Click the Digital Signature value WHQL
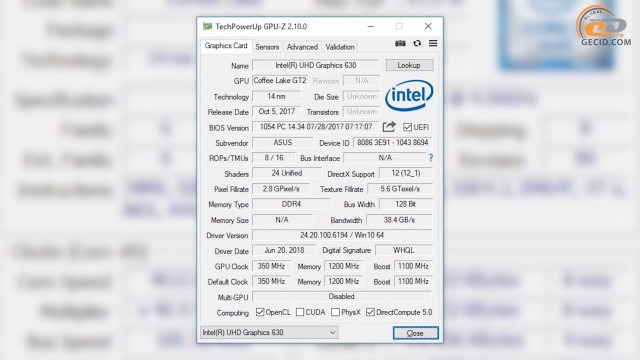The height and width of the screenshot is (360, 640). (404, 250)
